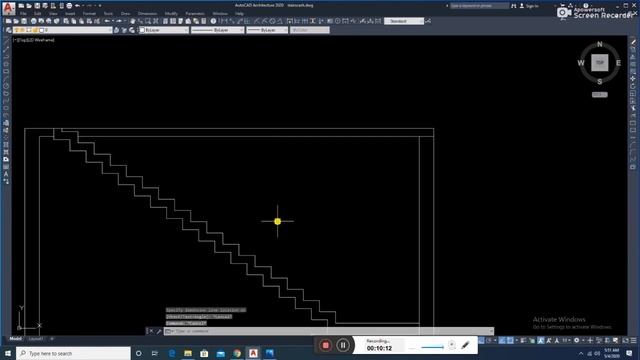Toggle the first blue status bar mode button
The image size is (640, 360).
coord(482,340)
